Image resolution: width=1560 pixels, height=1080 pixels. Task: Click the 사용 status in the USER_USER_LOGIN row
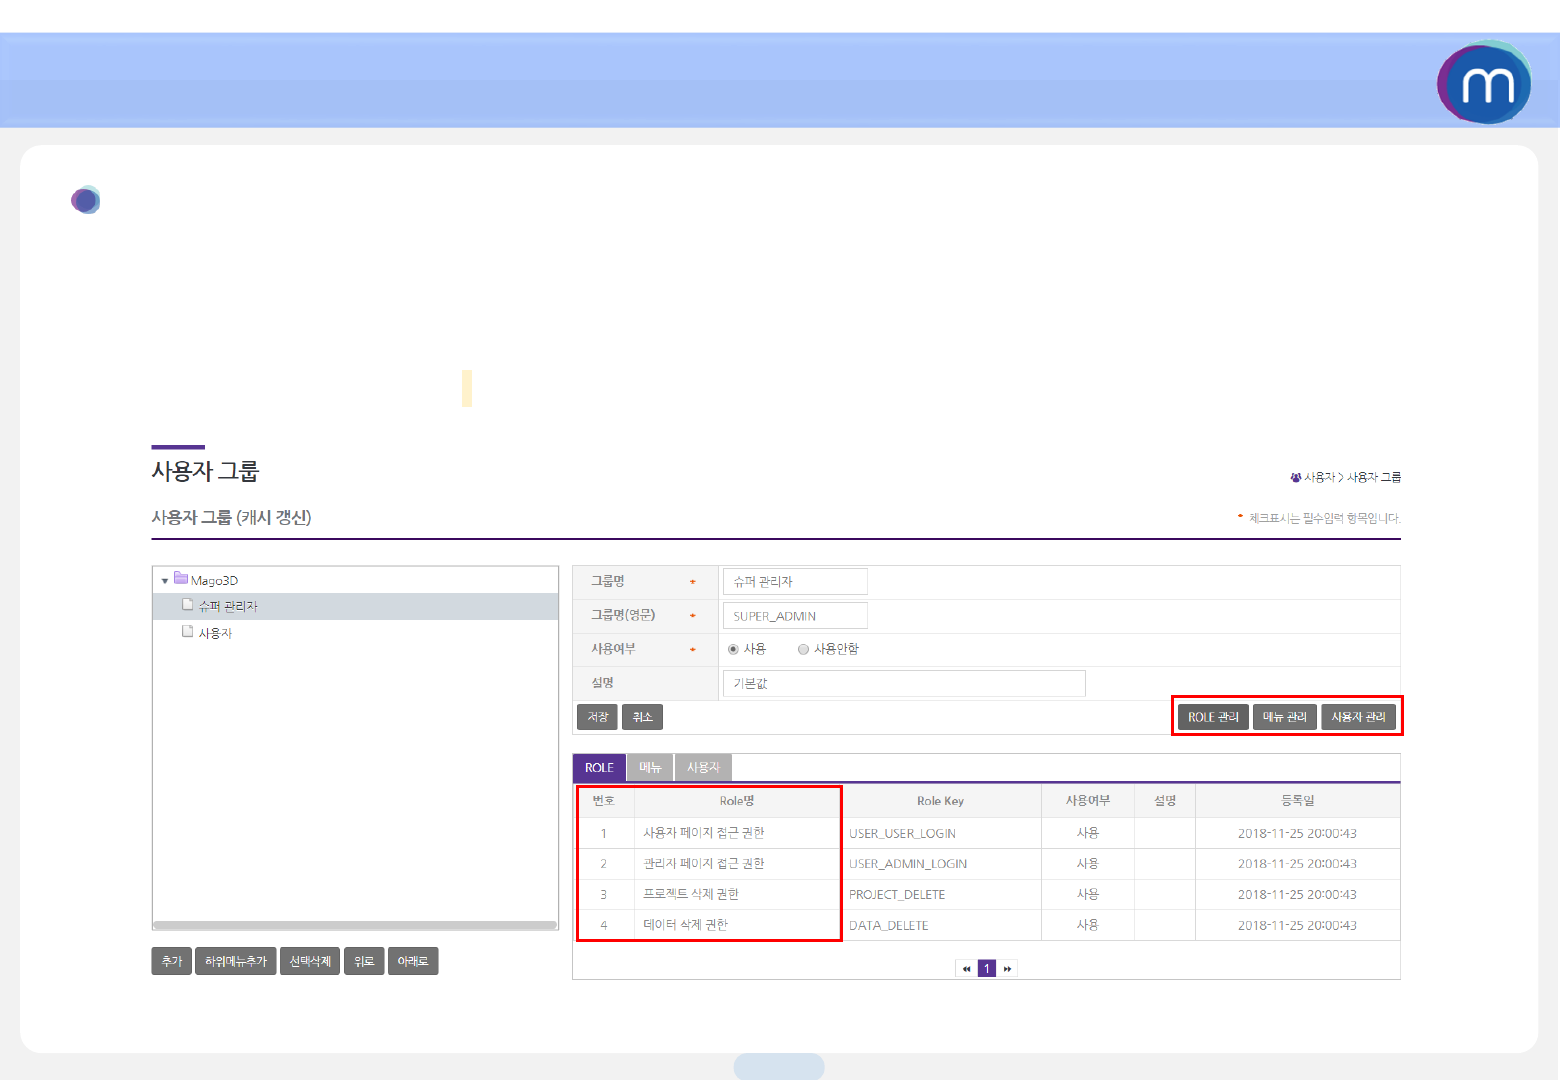click(1088, 833)
